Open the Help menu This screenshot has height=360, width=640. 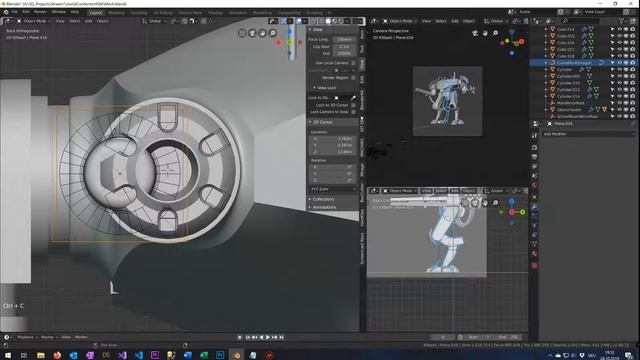75,12
